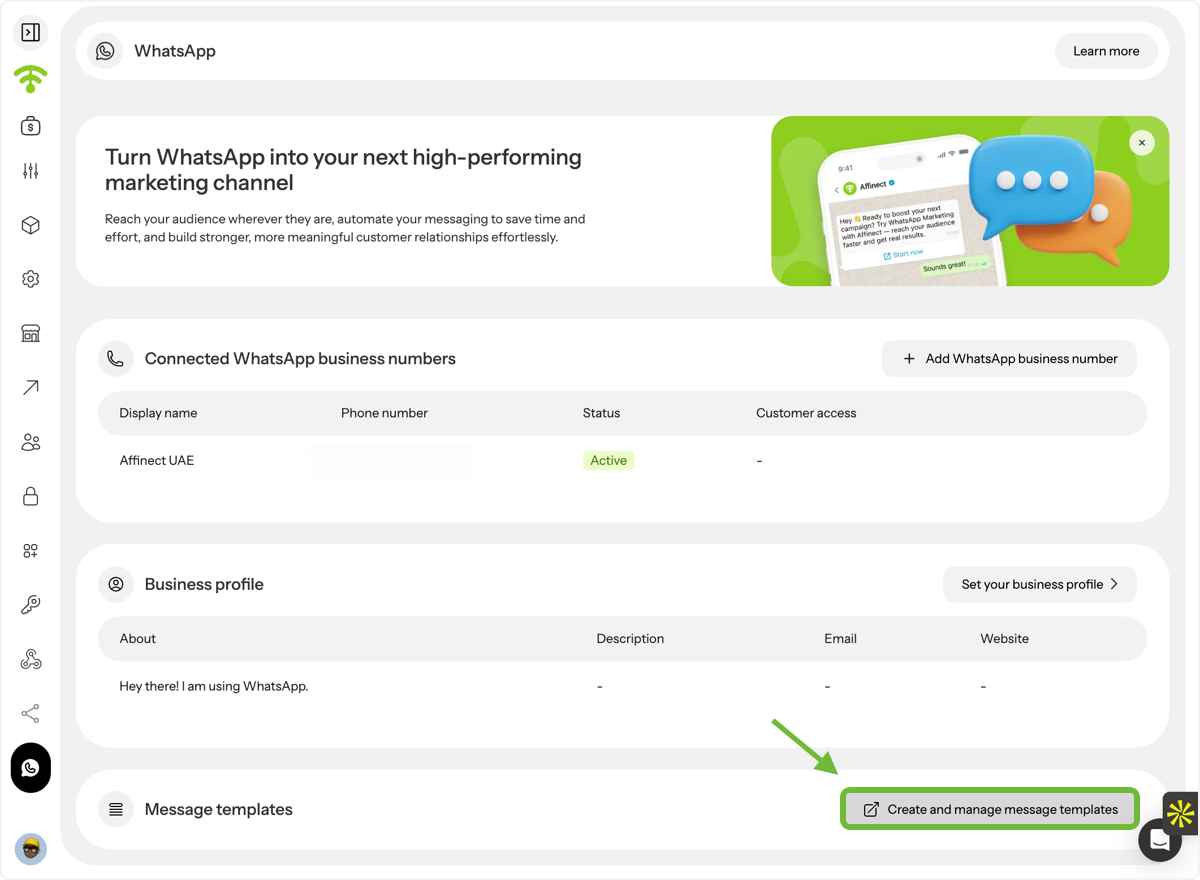1200x880 pixels.
Task: Click the Description column header
Action: click(x=630, y=638)
